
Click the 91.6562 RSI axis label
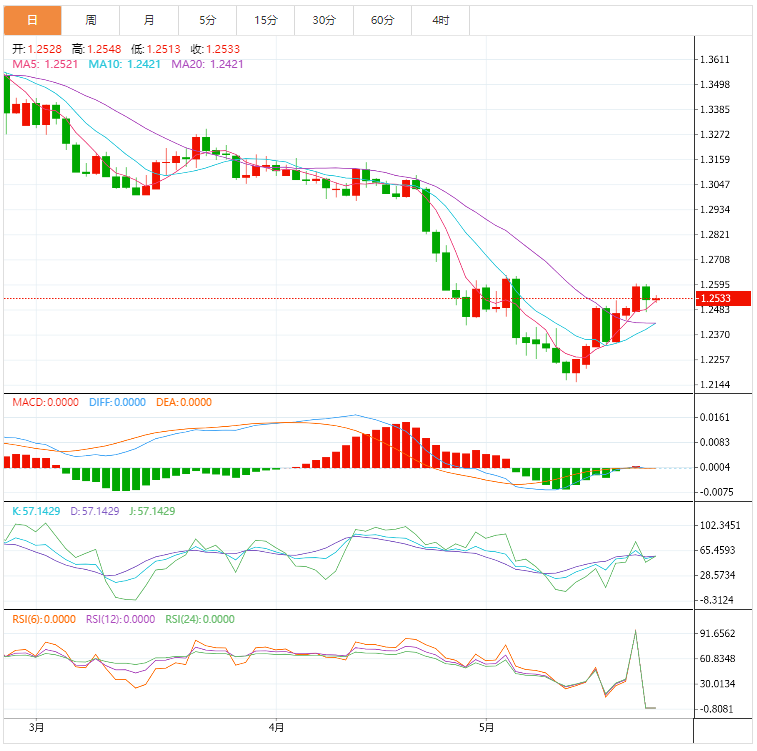[718, 634]
